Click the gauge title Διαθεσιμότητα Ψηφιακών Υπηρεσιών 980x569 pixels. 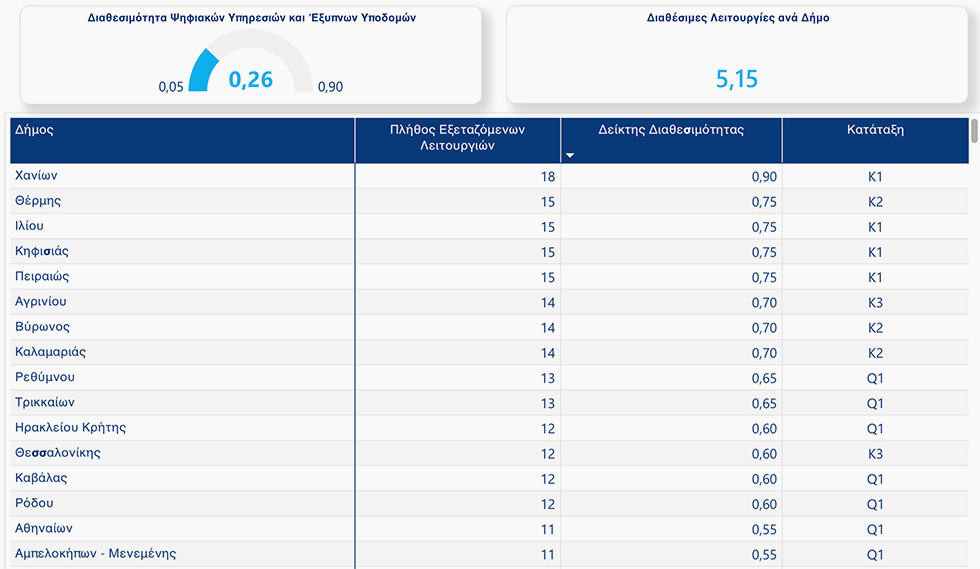point(251,18)
